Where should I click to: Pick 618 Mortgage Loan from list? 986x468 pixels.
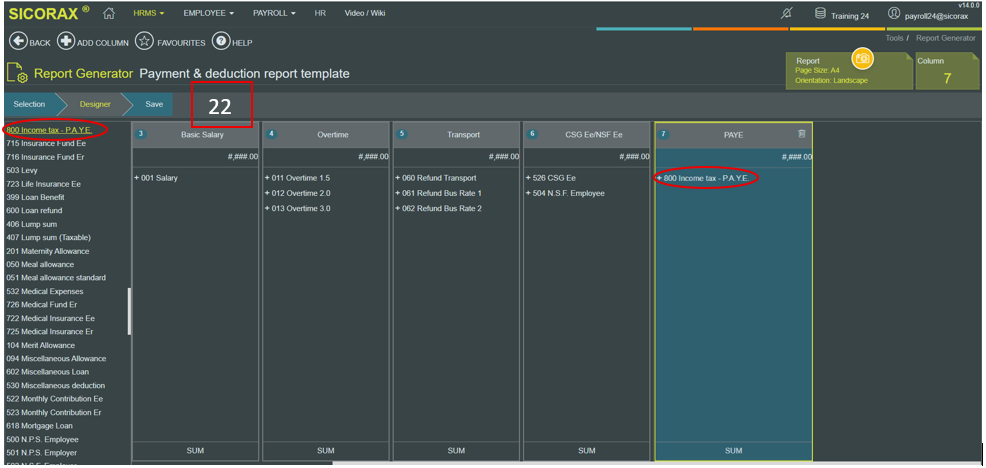pos(39,426)
